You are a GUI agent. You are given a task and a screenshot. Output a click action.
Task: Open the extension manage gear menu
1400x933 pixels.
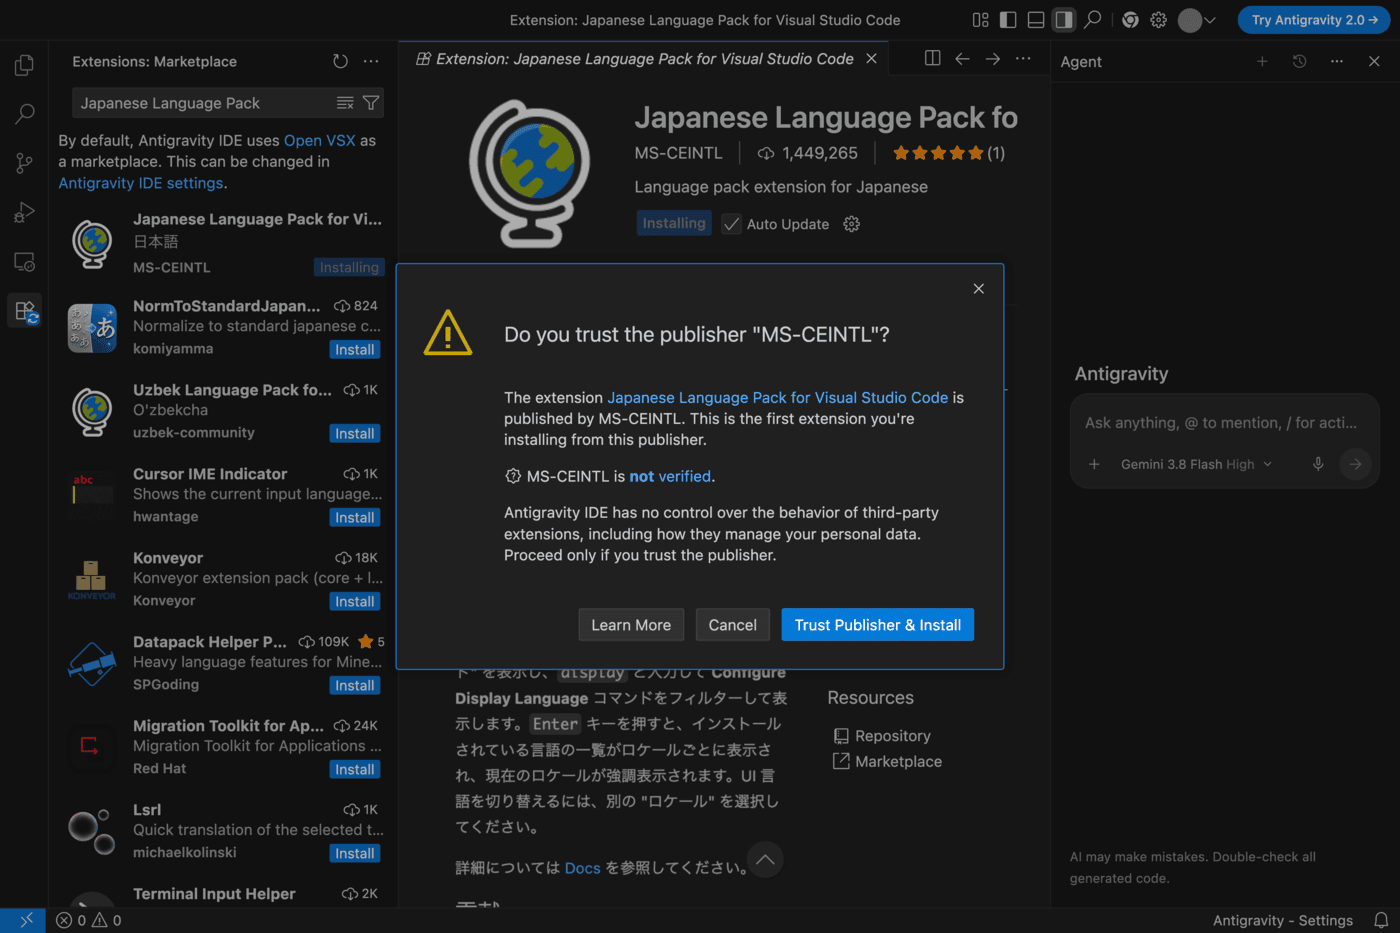[851, 224]
